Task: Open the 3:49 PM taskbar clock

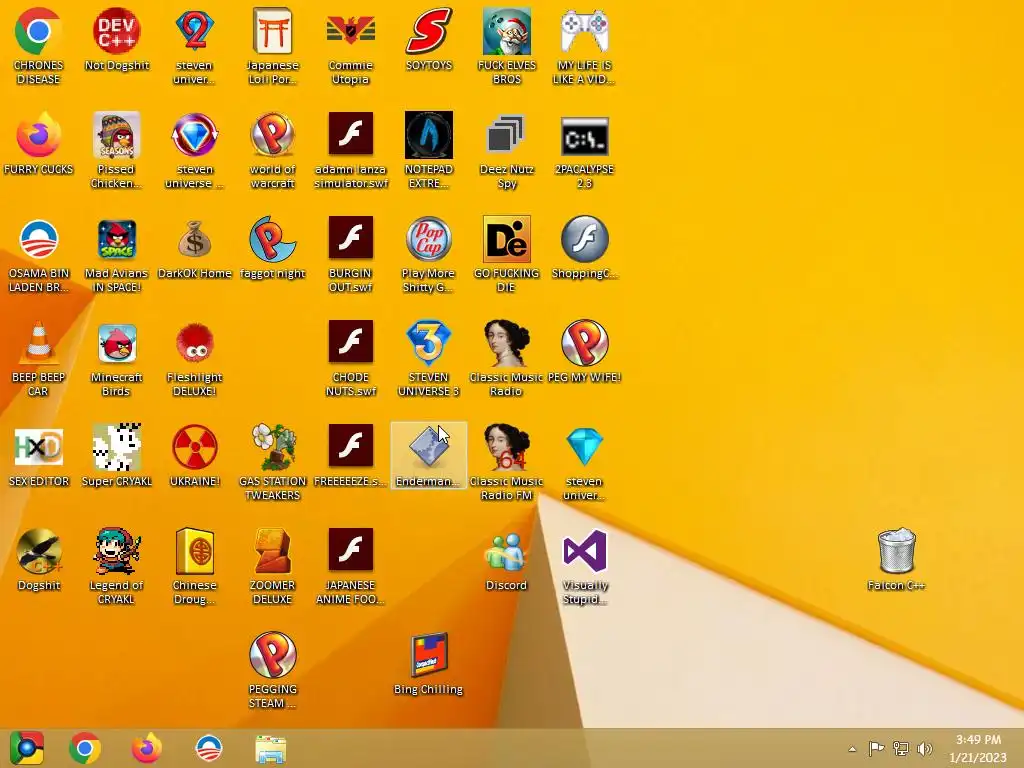Action: point(978,748)
